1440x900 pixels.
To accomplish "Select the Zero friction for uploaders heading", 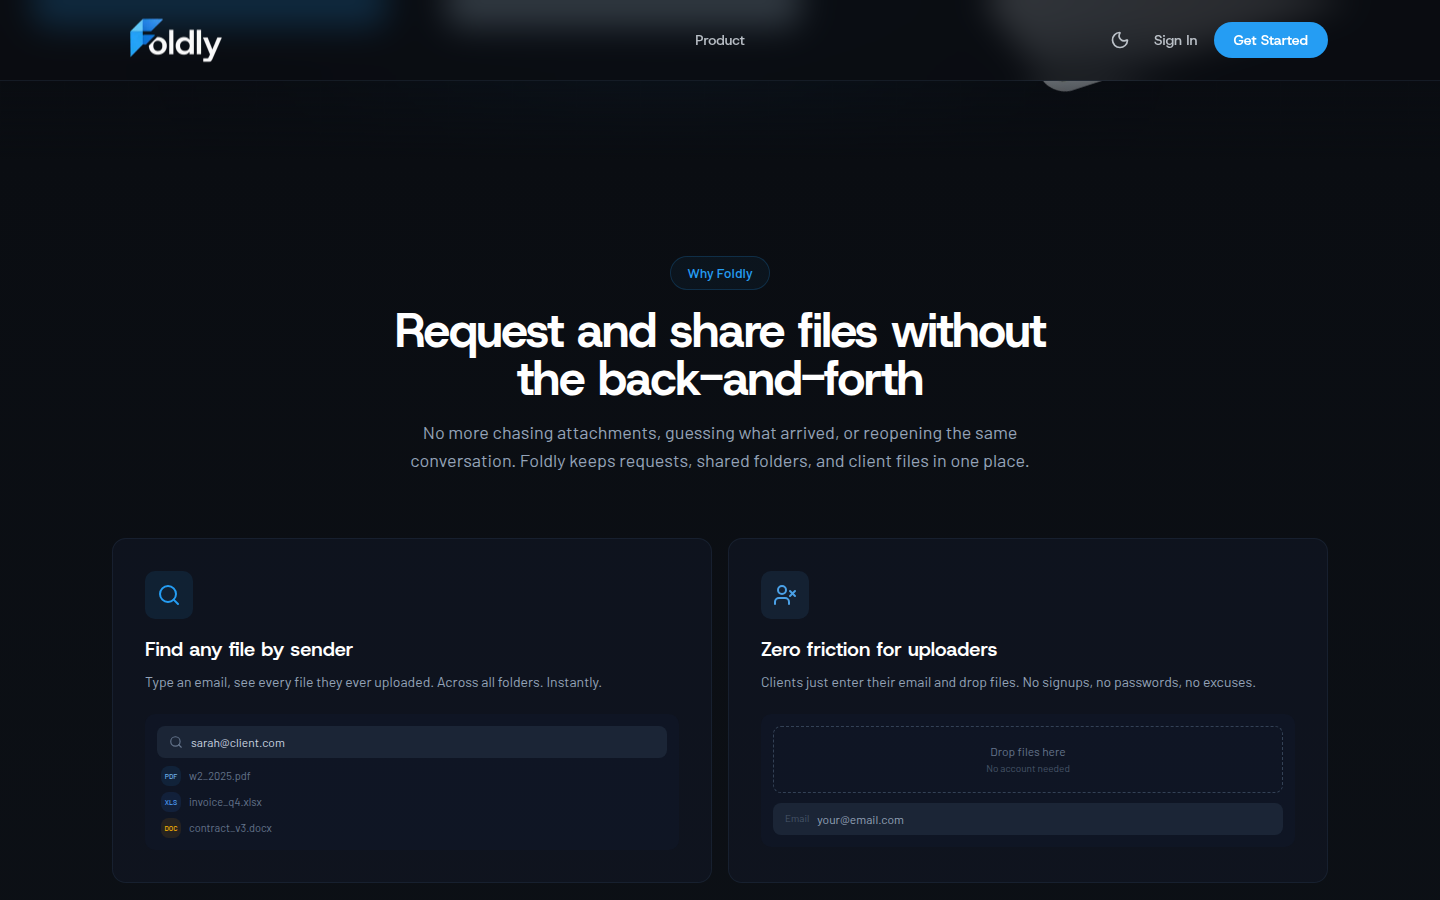I will (x=879, y=649).
